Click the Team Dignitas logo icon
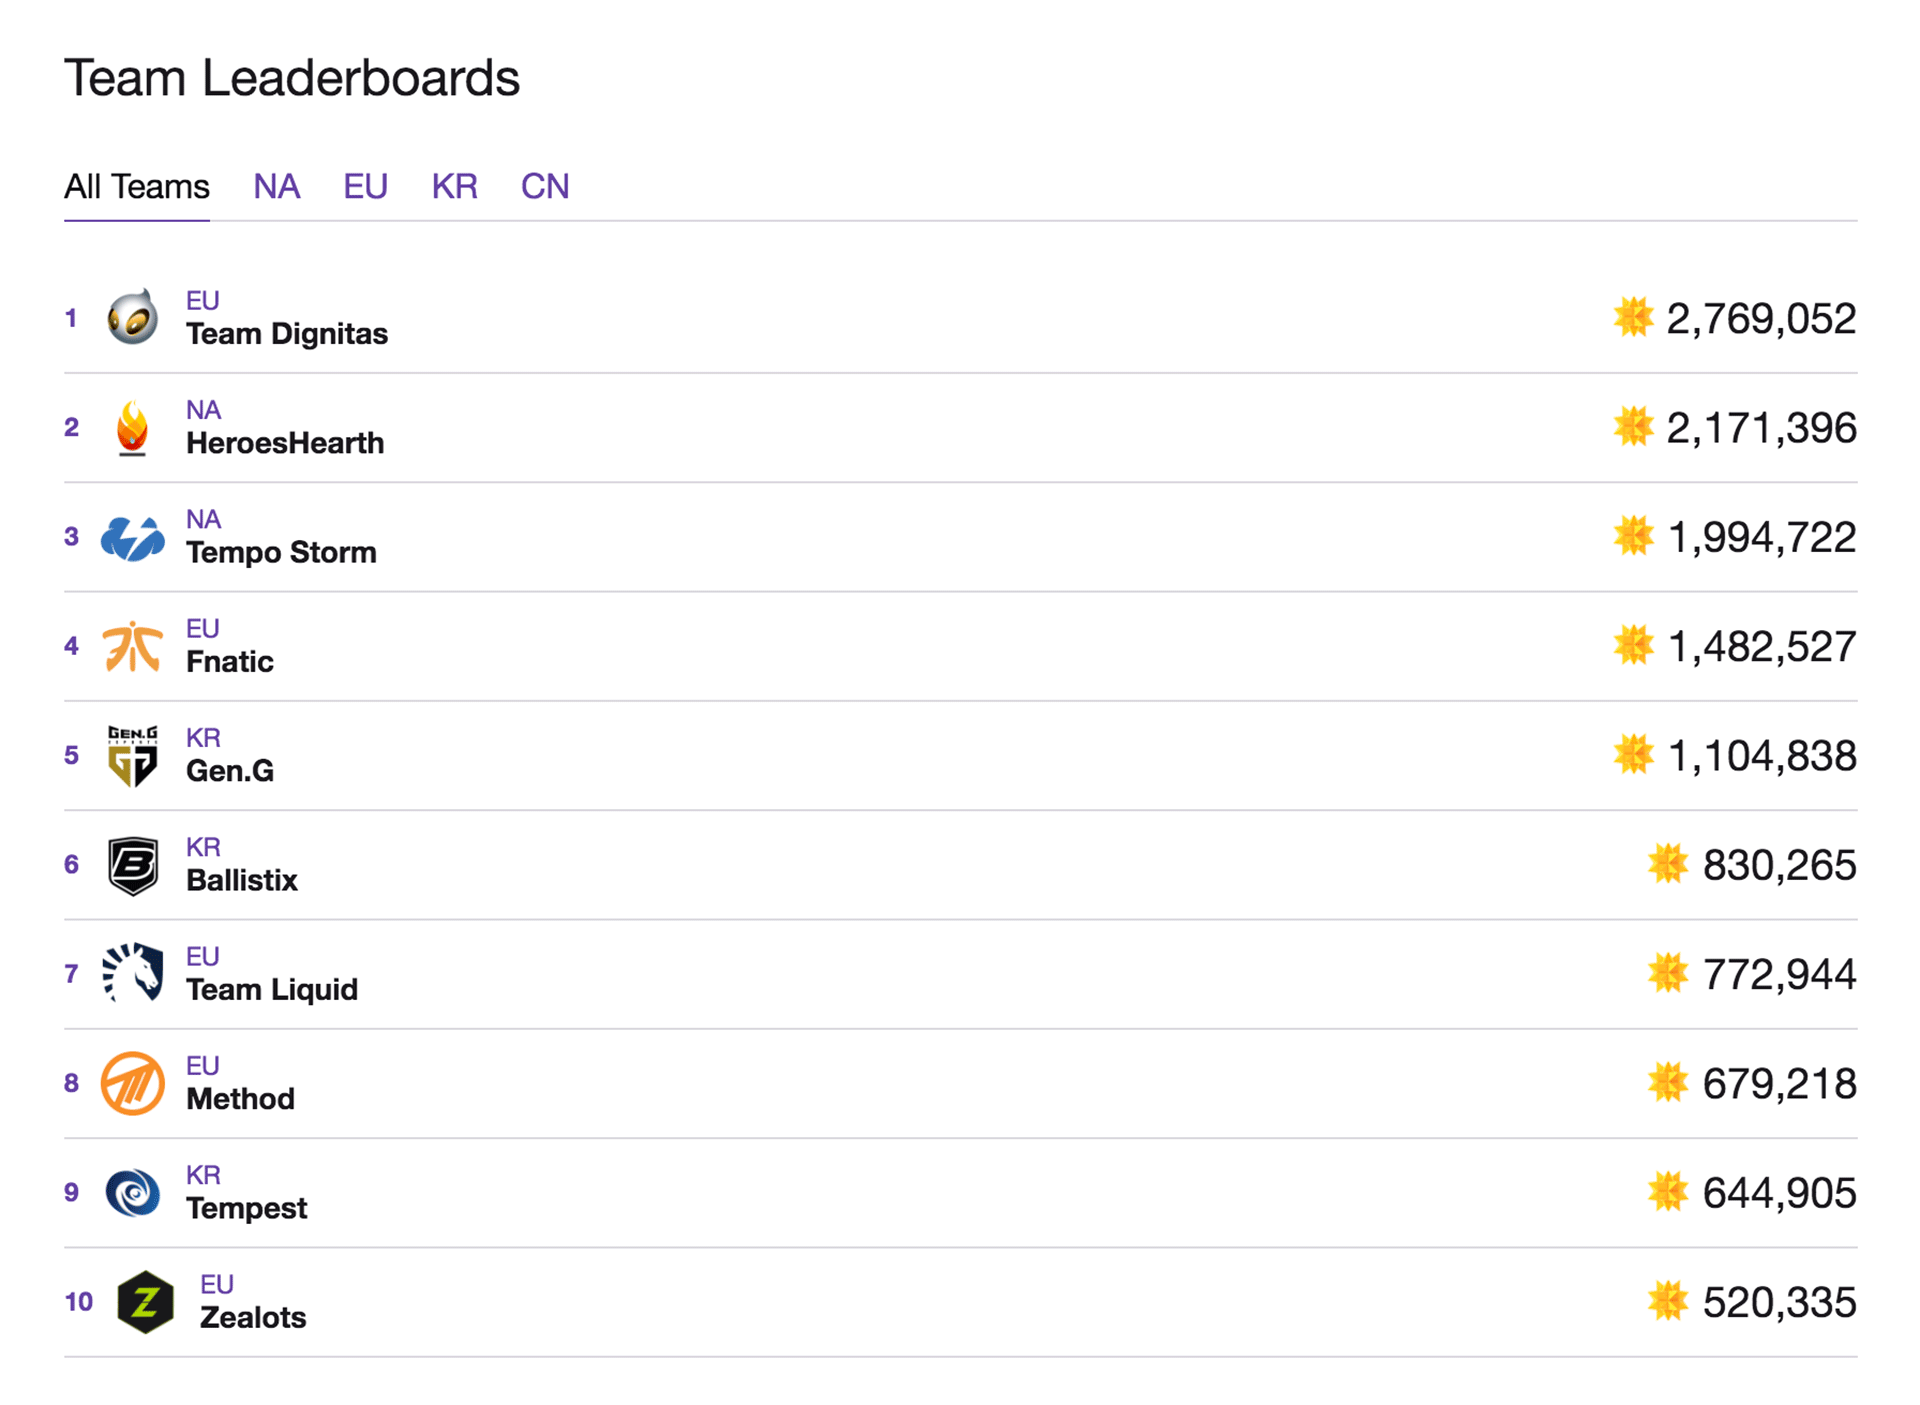Image resolution: width=1920 pixels, height=1405 pixels. (132, 318)
